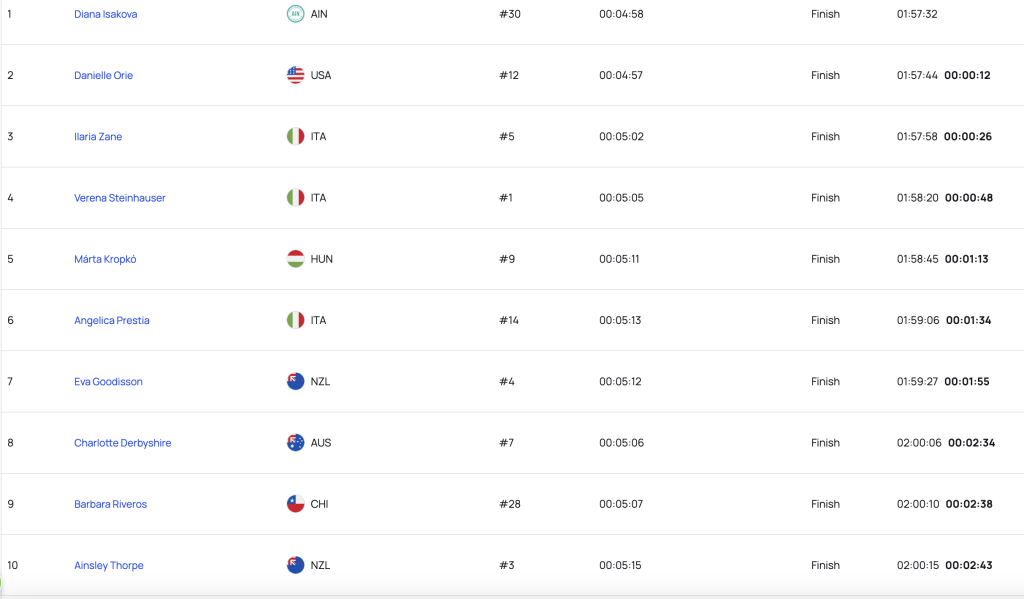This screenshot has height=599, width=1024.
Task: Click Ilaria Zane's Italy flag icon
Action: point(295,137)
